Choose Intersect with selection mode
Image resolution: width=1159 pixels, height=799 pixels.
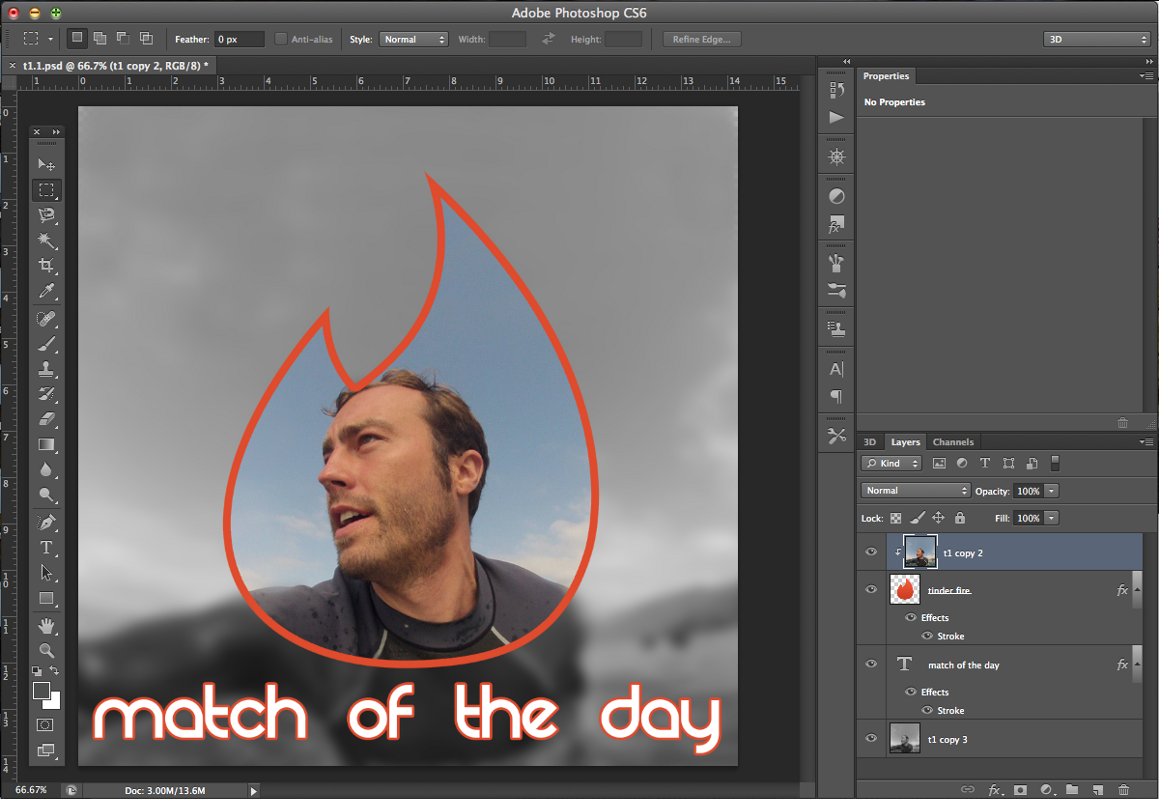[146, 38]
